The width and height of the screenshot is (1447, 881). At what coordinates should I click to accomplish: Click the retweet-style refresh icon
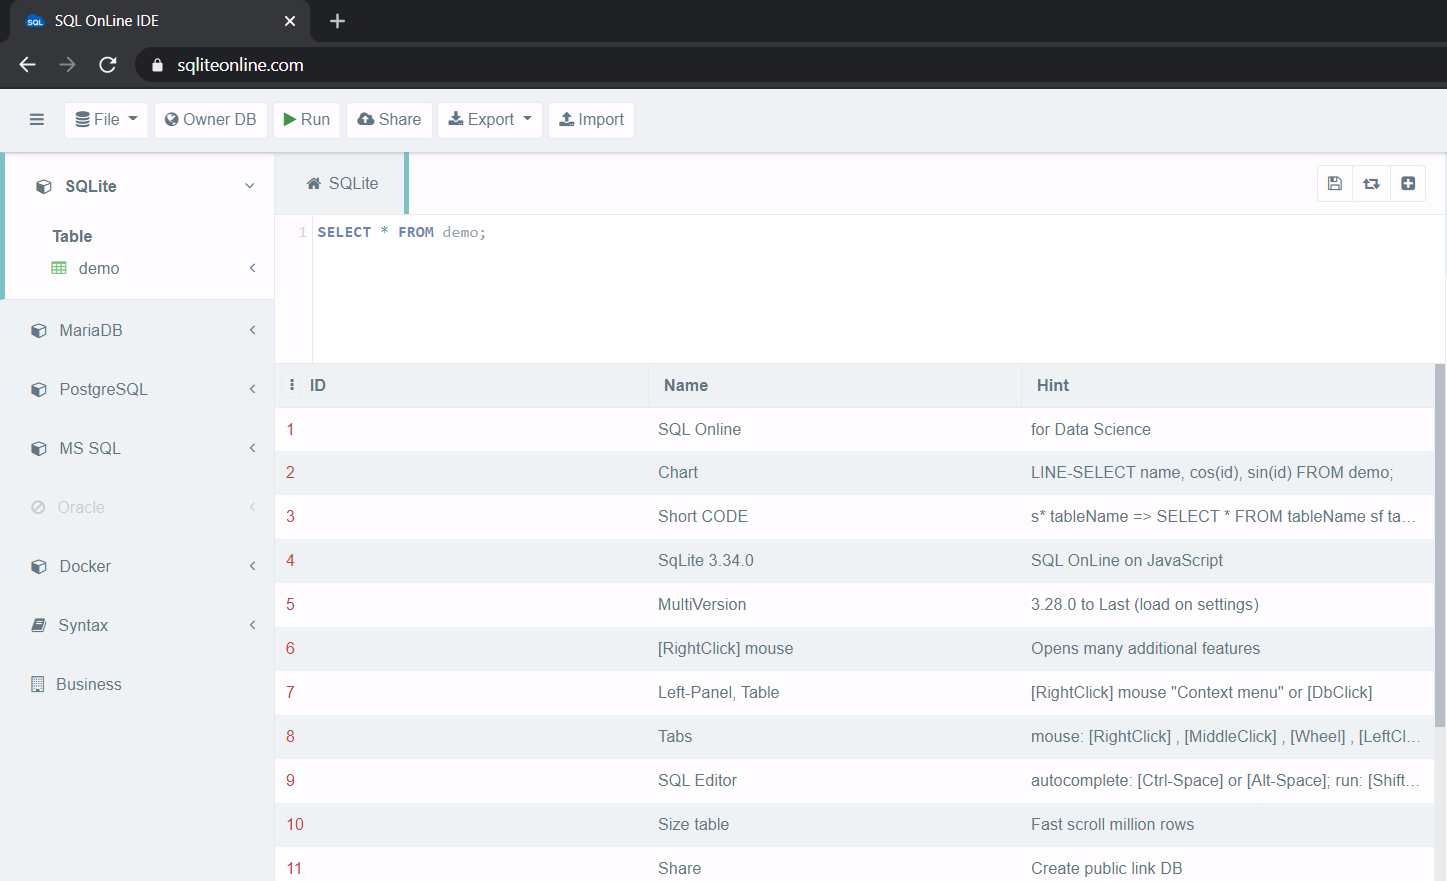[x=1371, y=184]
